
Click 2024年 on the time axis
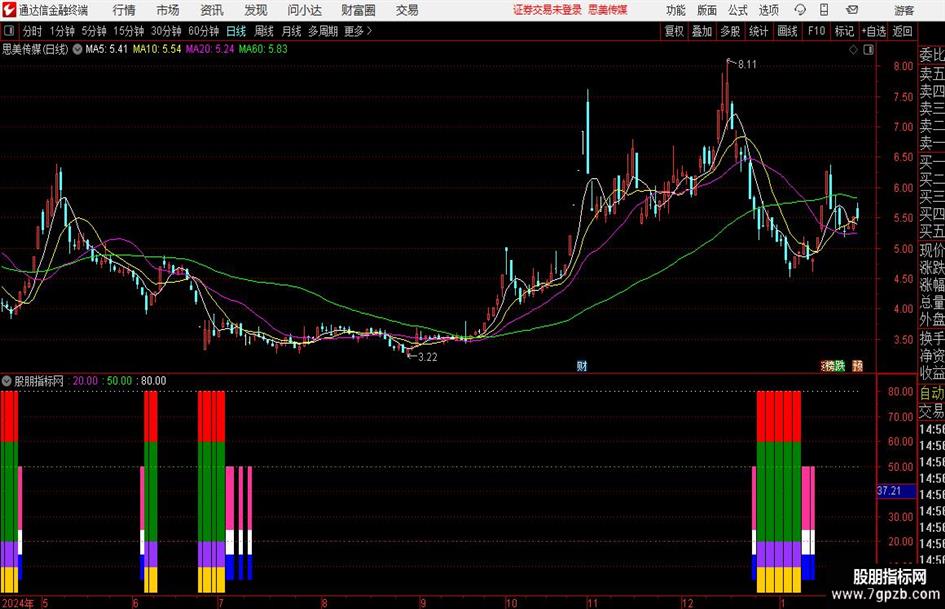[18, 602]
